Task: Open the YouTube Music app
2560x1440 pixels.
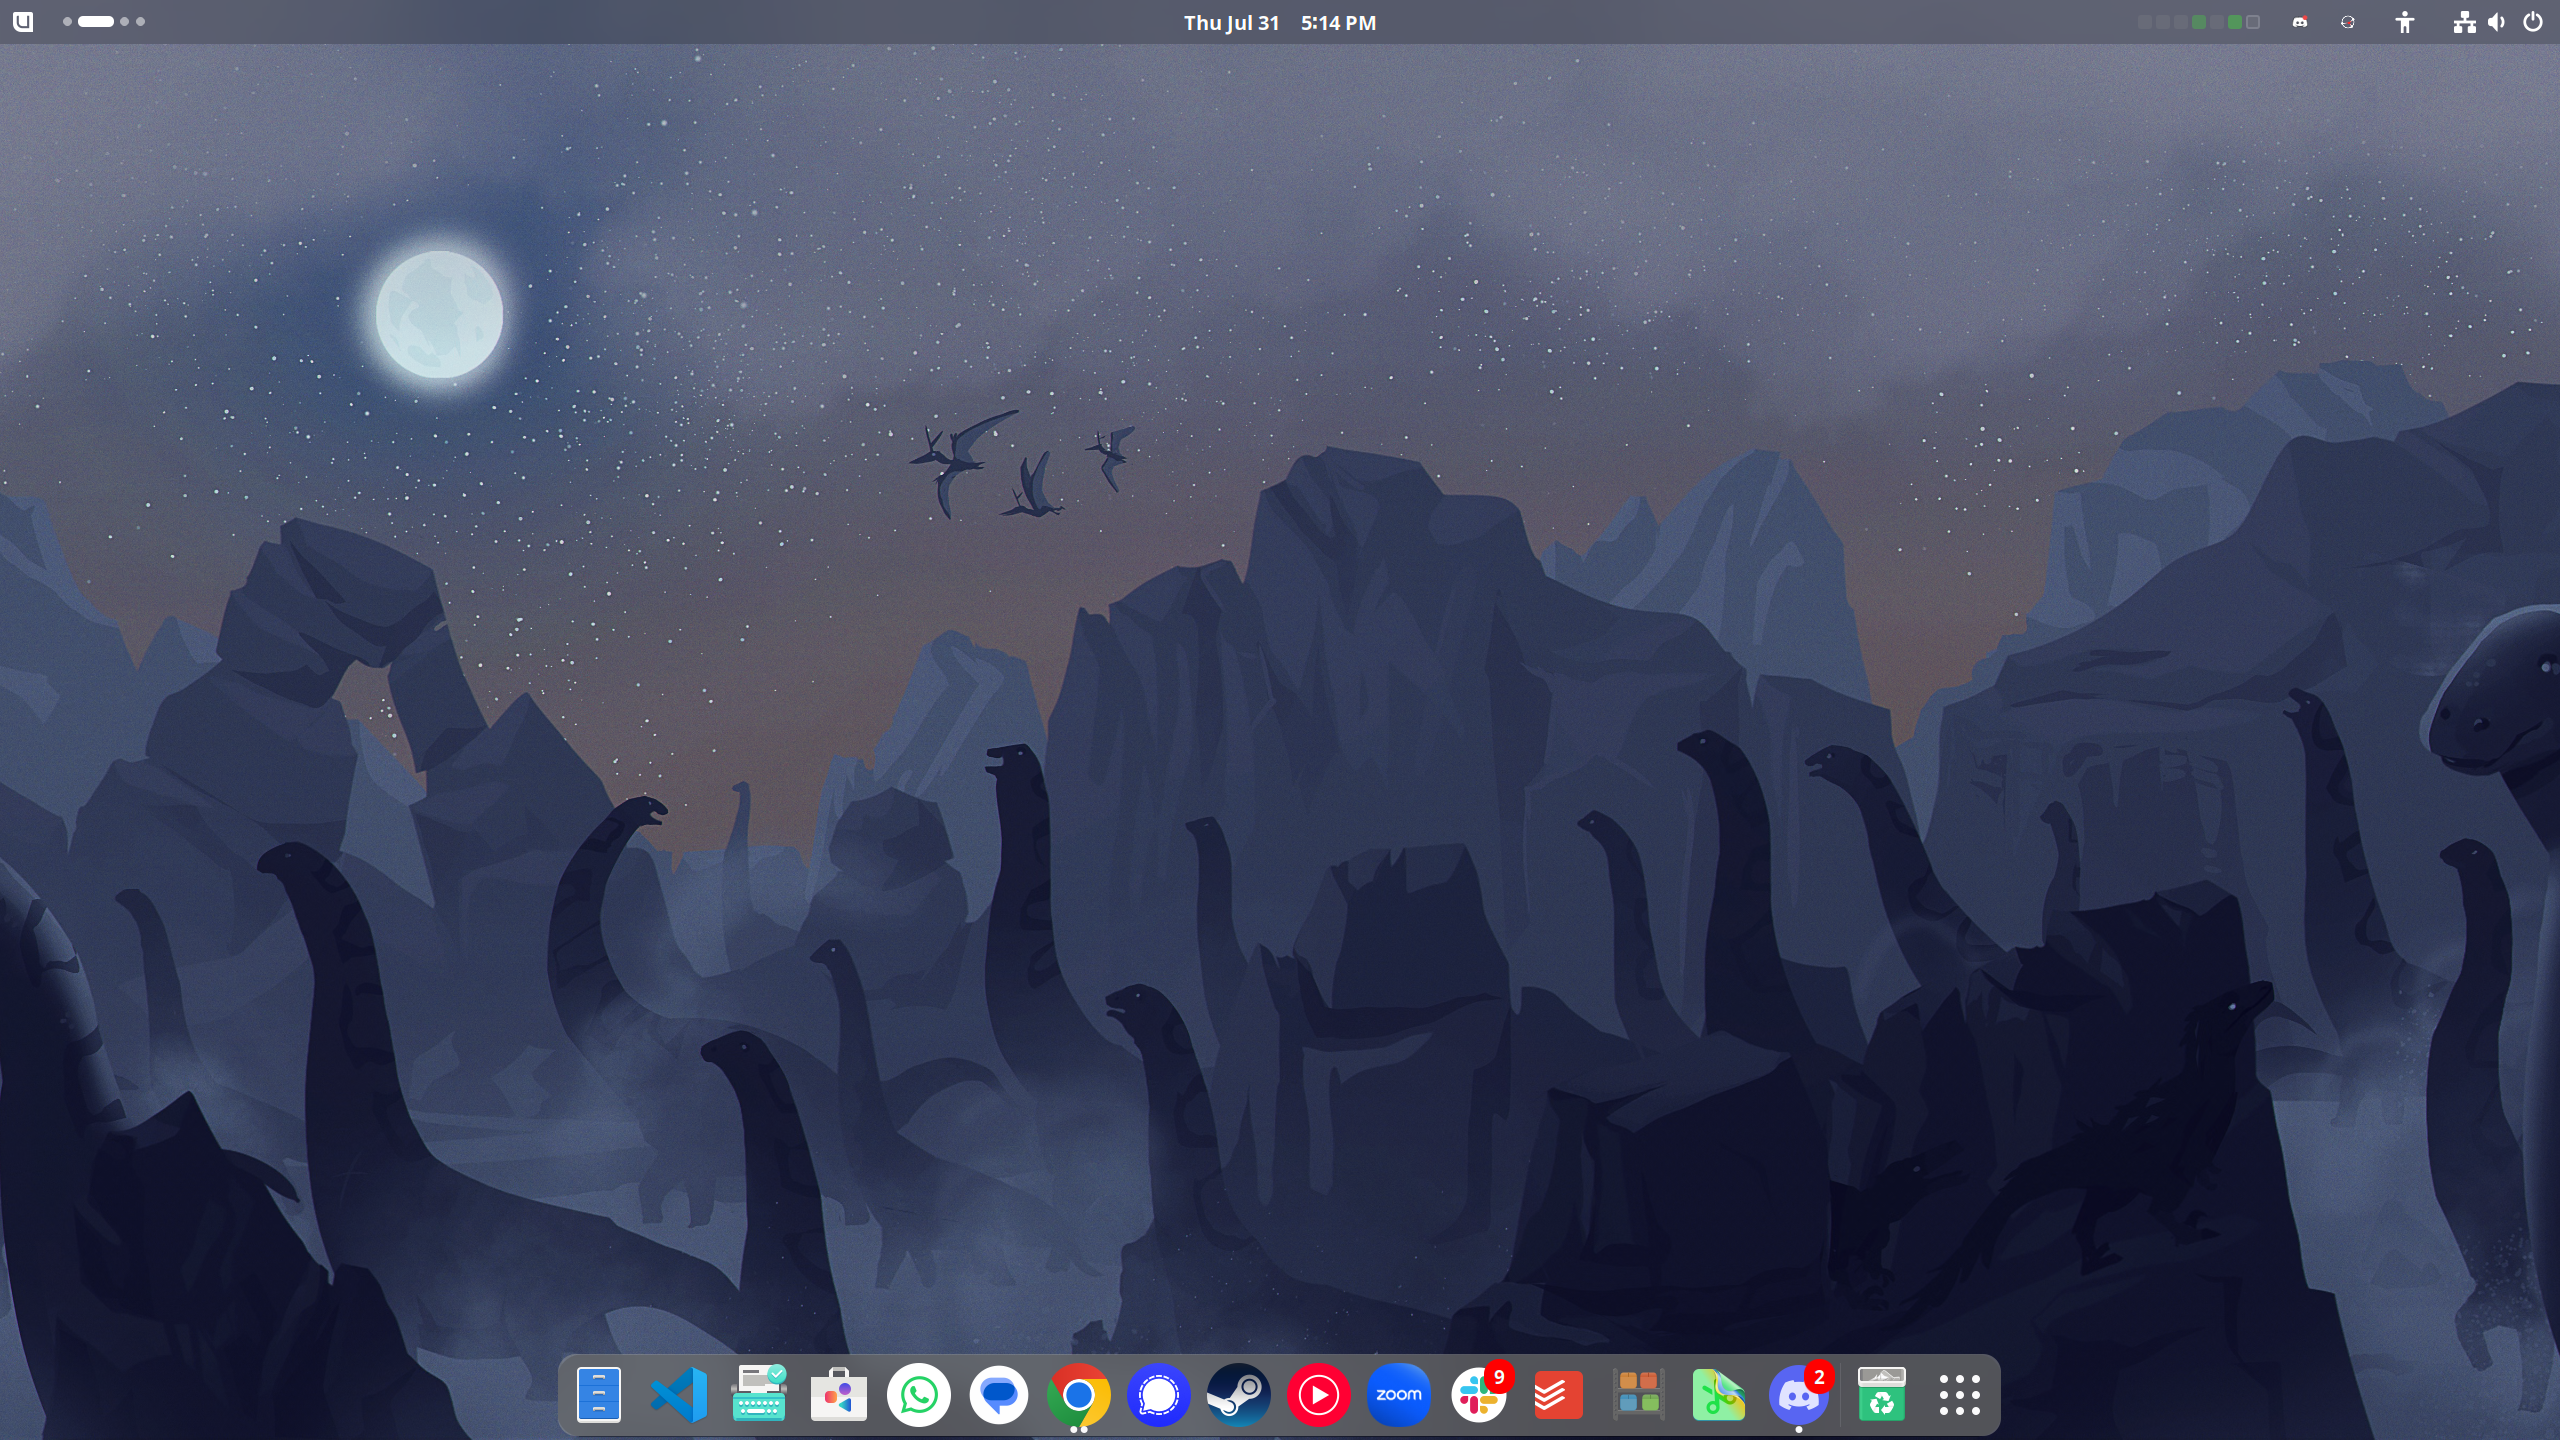Action: pos(1318,1394)
